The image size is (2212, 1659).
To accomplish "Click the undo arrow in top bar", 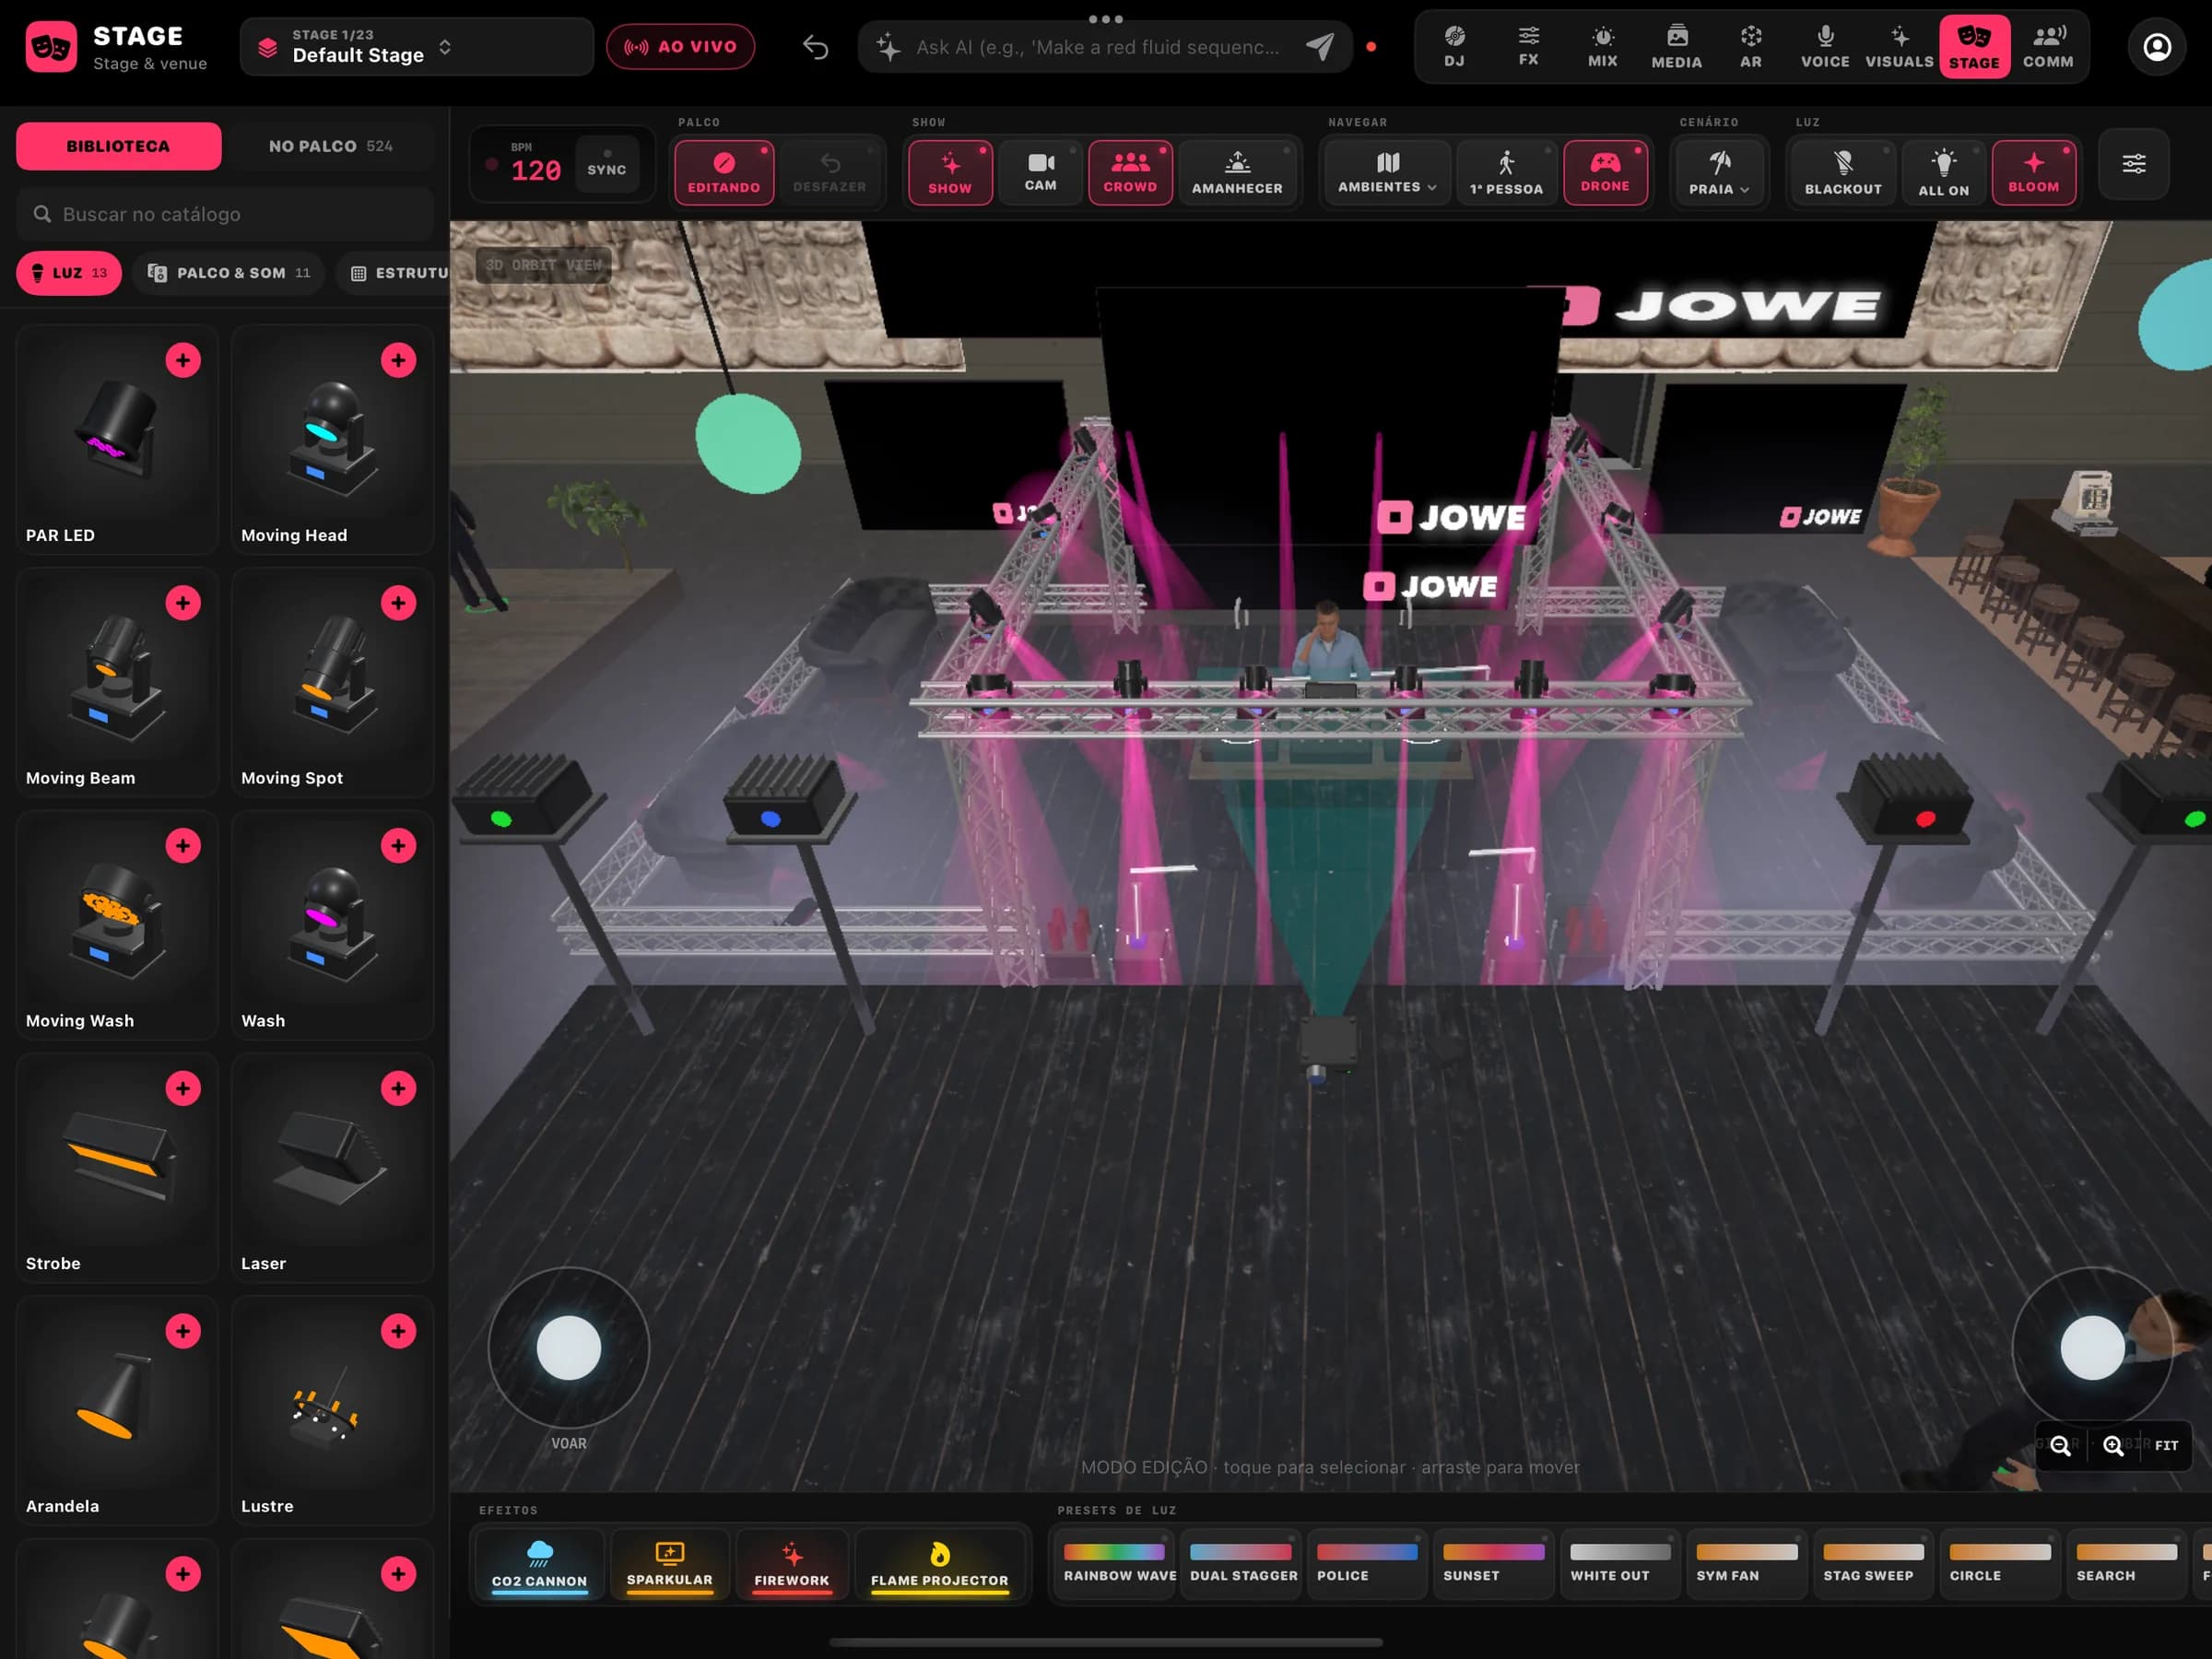I will click(x=815, y=47).
